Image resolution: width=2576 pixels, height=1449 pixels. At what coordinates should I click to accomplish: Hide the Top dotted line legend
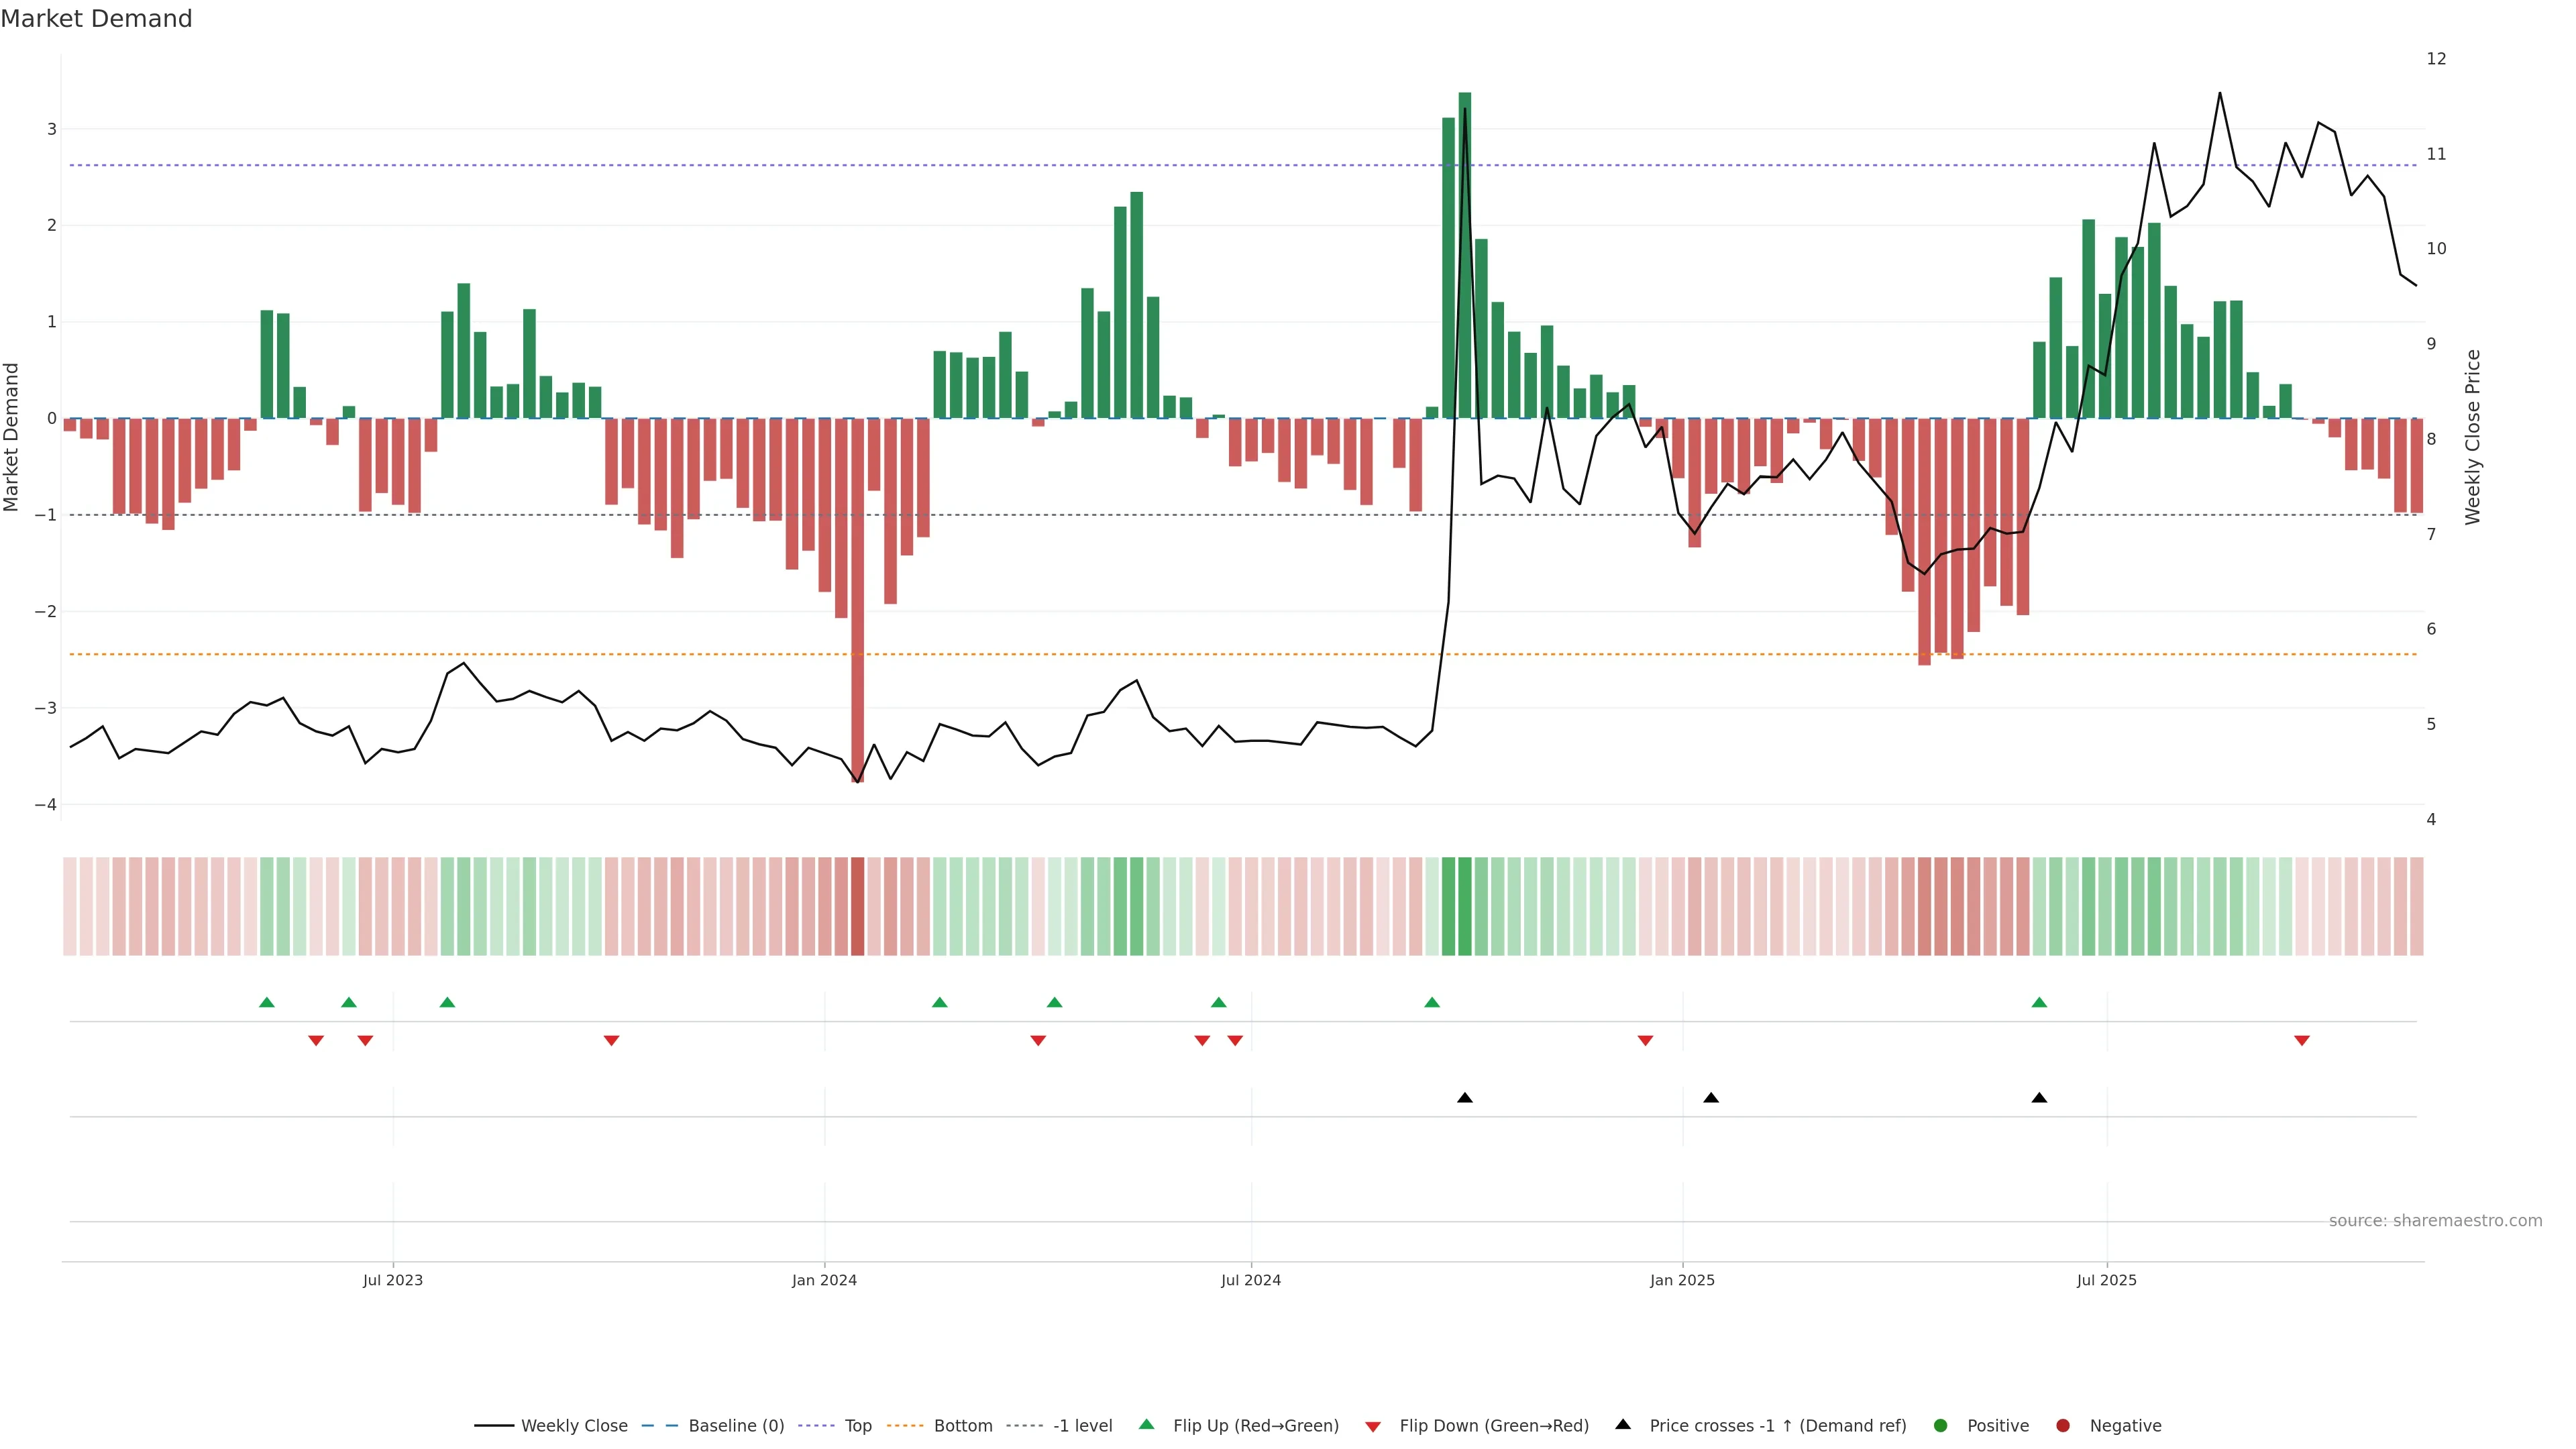click(857, 1426)
